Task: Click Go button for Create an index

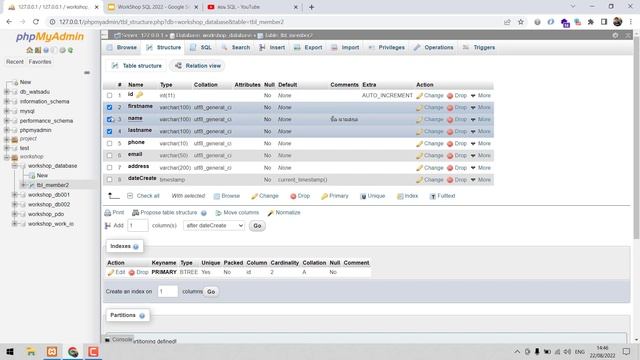Action: click(211, 292)
